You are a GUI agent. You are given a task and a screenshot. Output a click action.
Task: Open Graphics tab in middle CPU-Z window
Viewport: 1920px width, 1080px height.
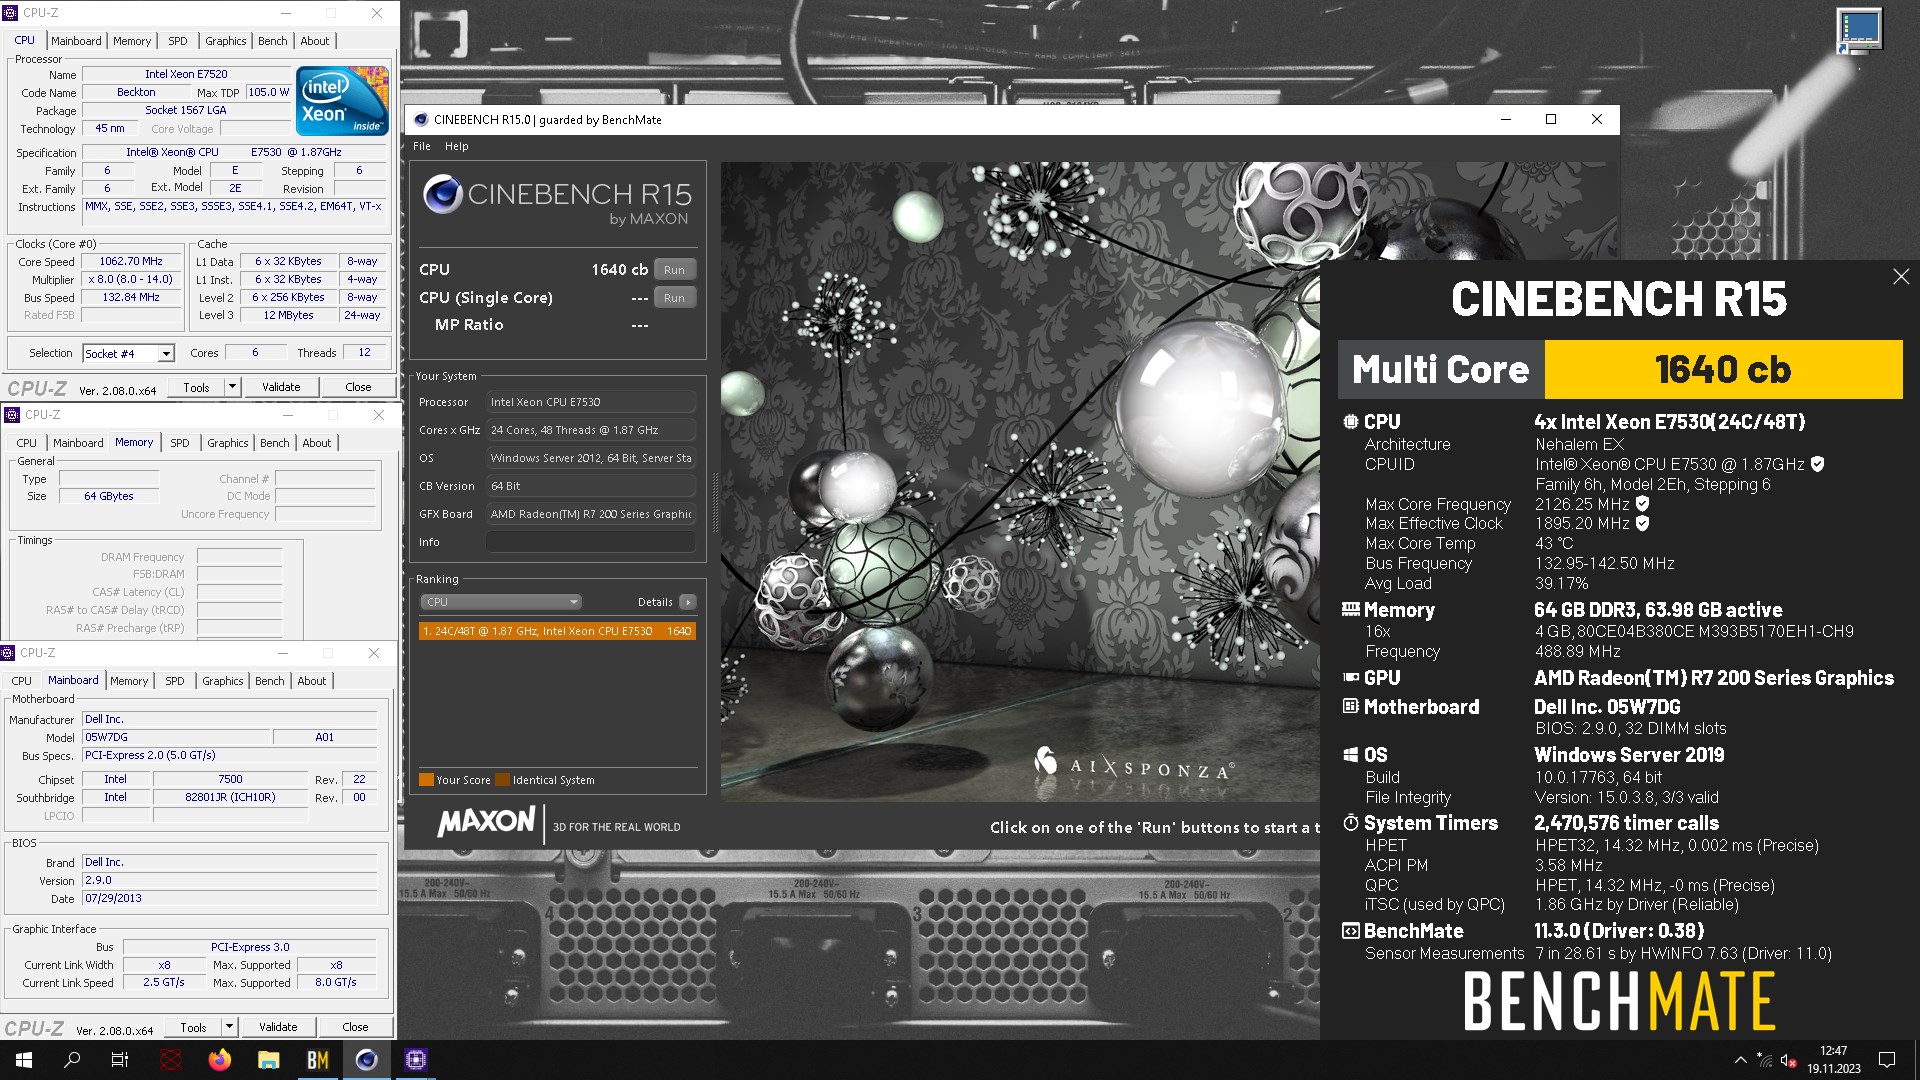pyautogui.click(x=228, y=443)
